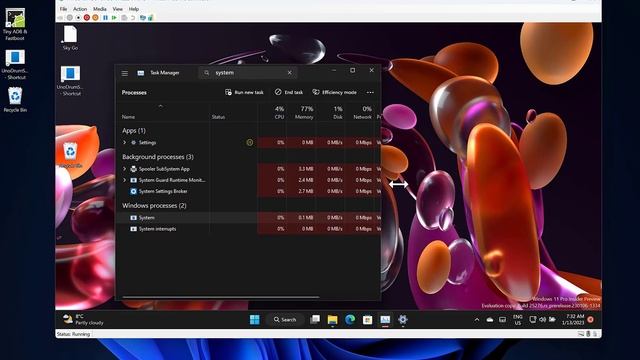
Task: Expand the Settings app process row
Action: [x=124, y=142]
